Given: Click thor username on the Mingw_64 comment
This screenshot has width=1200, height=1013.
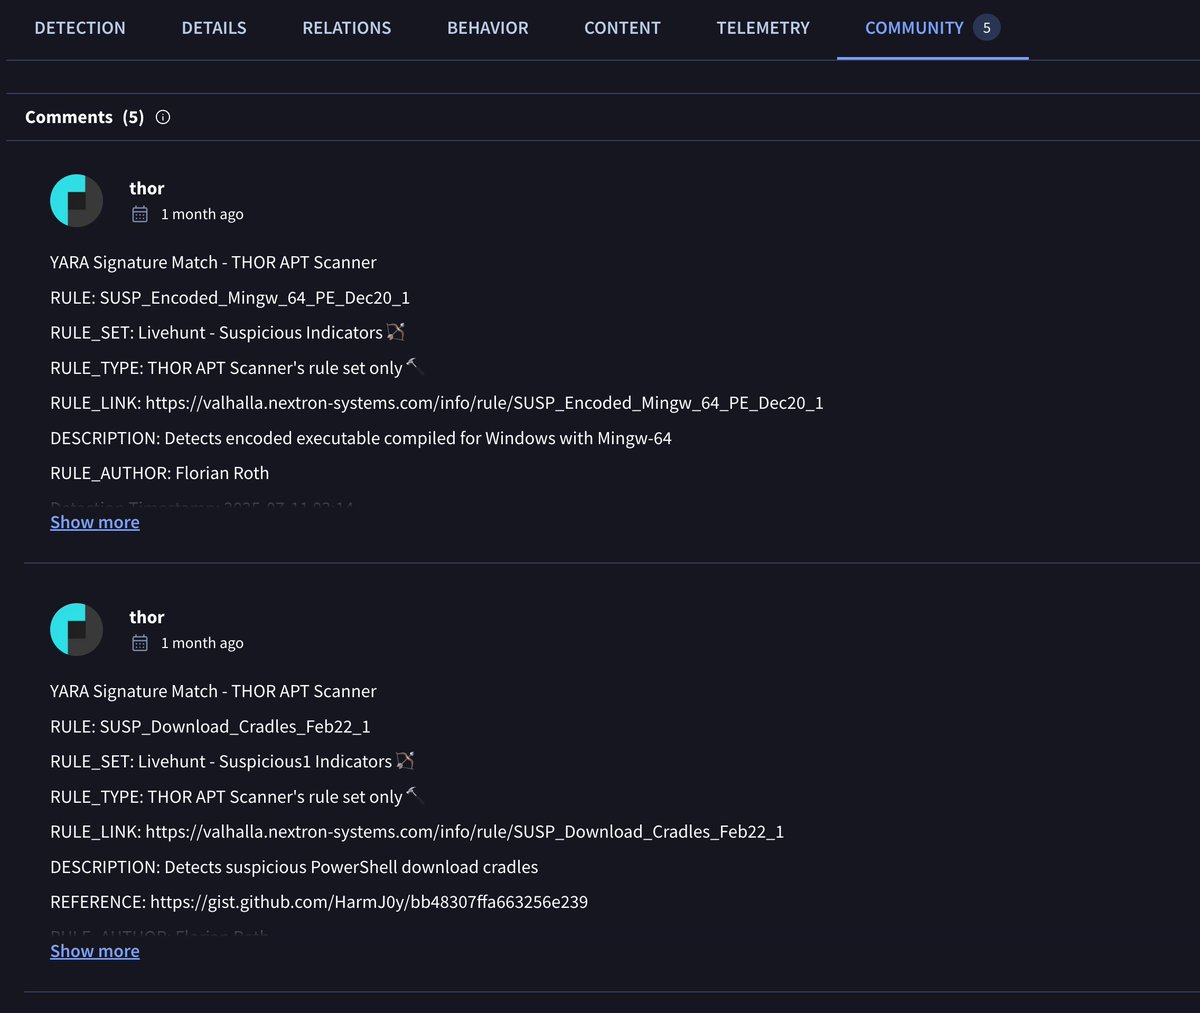Looking at the screenshot, I should (147, 188).
